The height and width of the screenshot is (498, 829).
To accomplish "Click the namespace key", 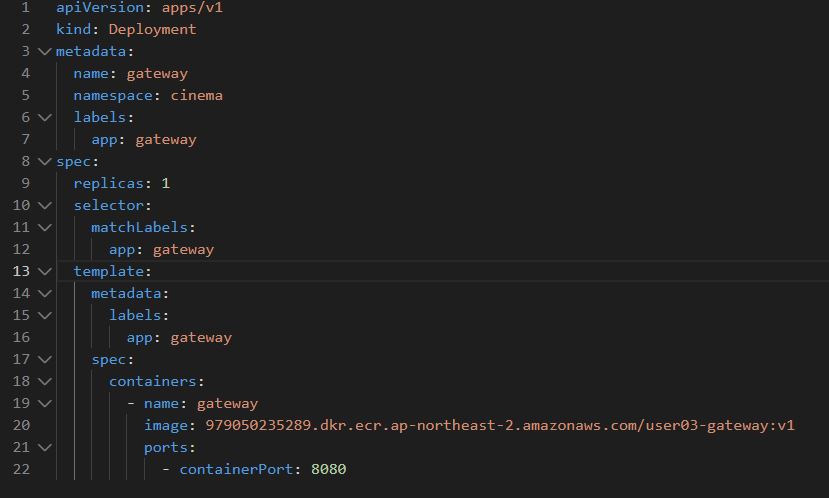I will (x=113, y=96).
